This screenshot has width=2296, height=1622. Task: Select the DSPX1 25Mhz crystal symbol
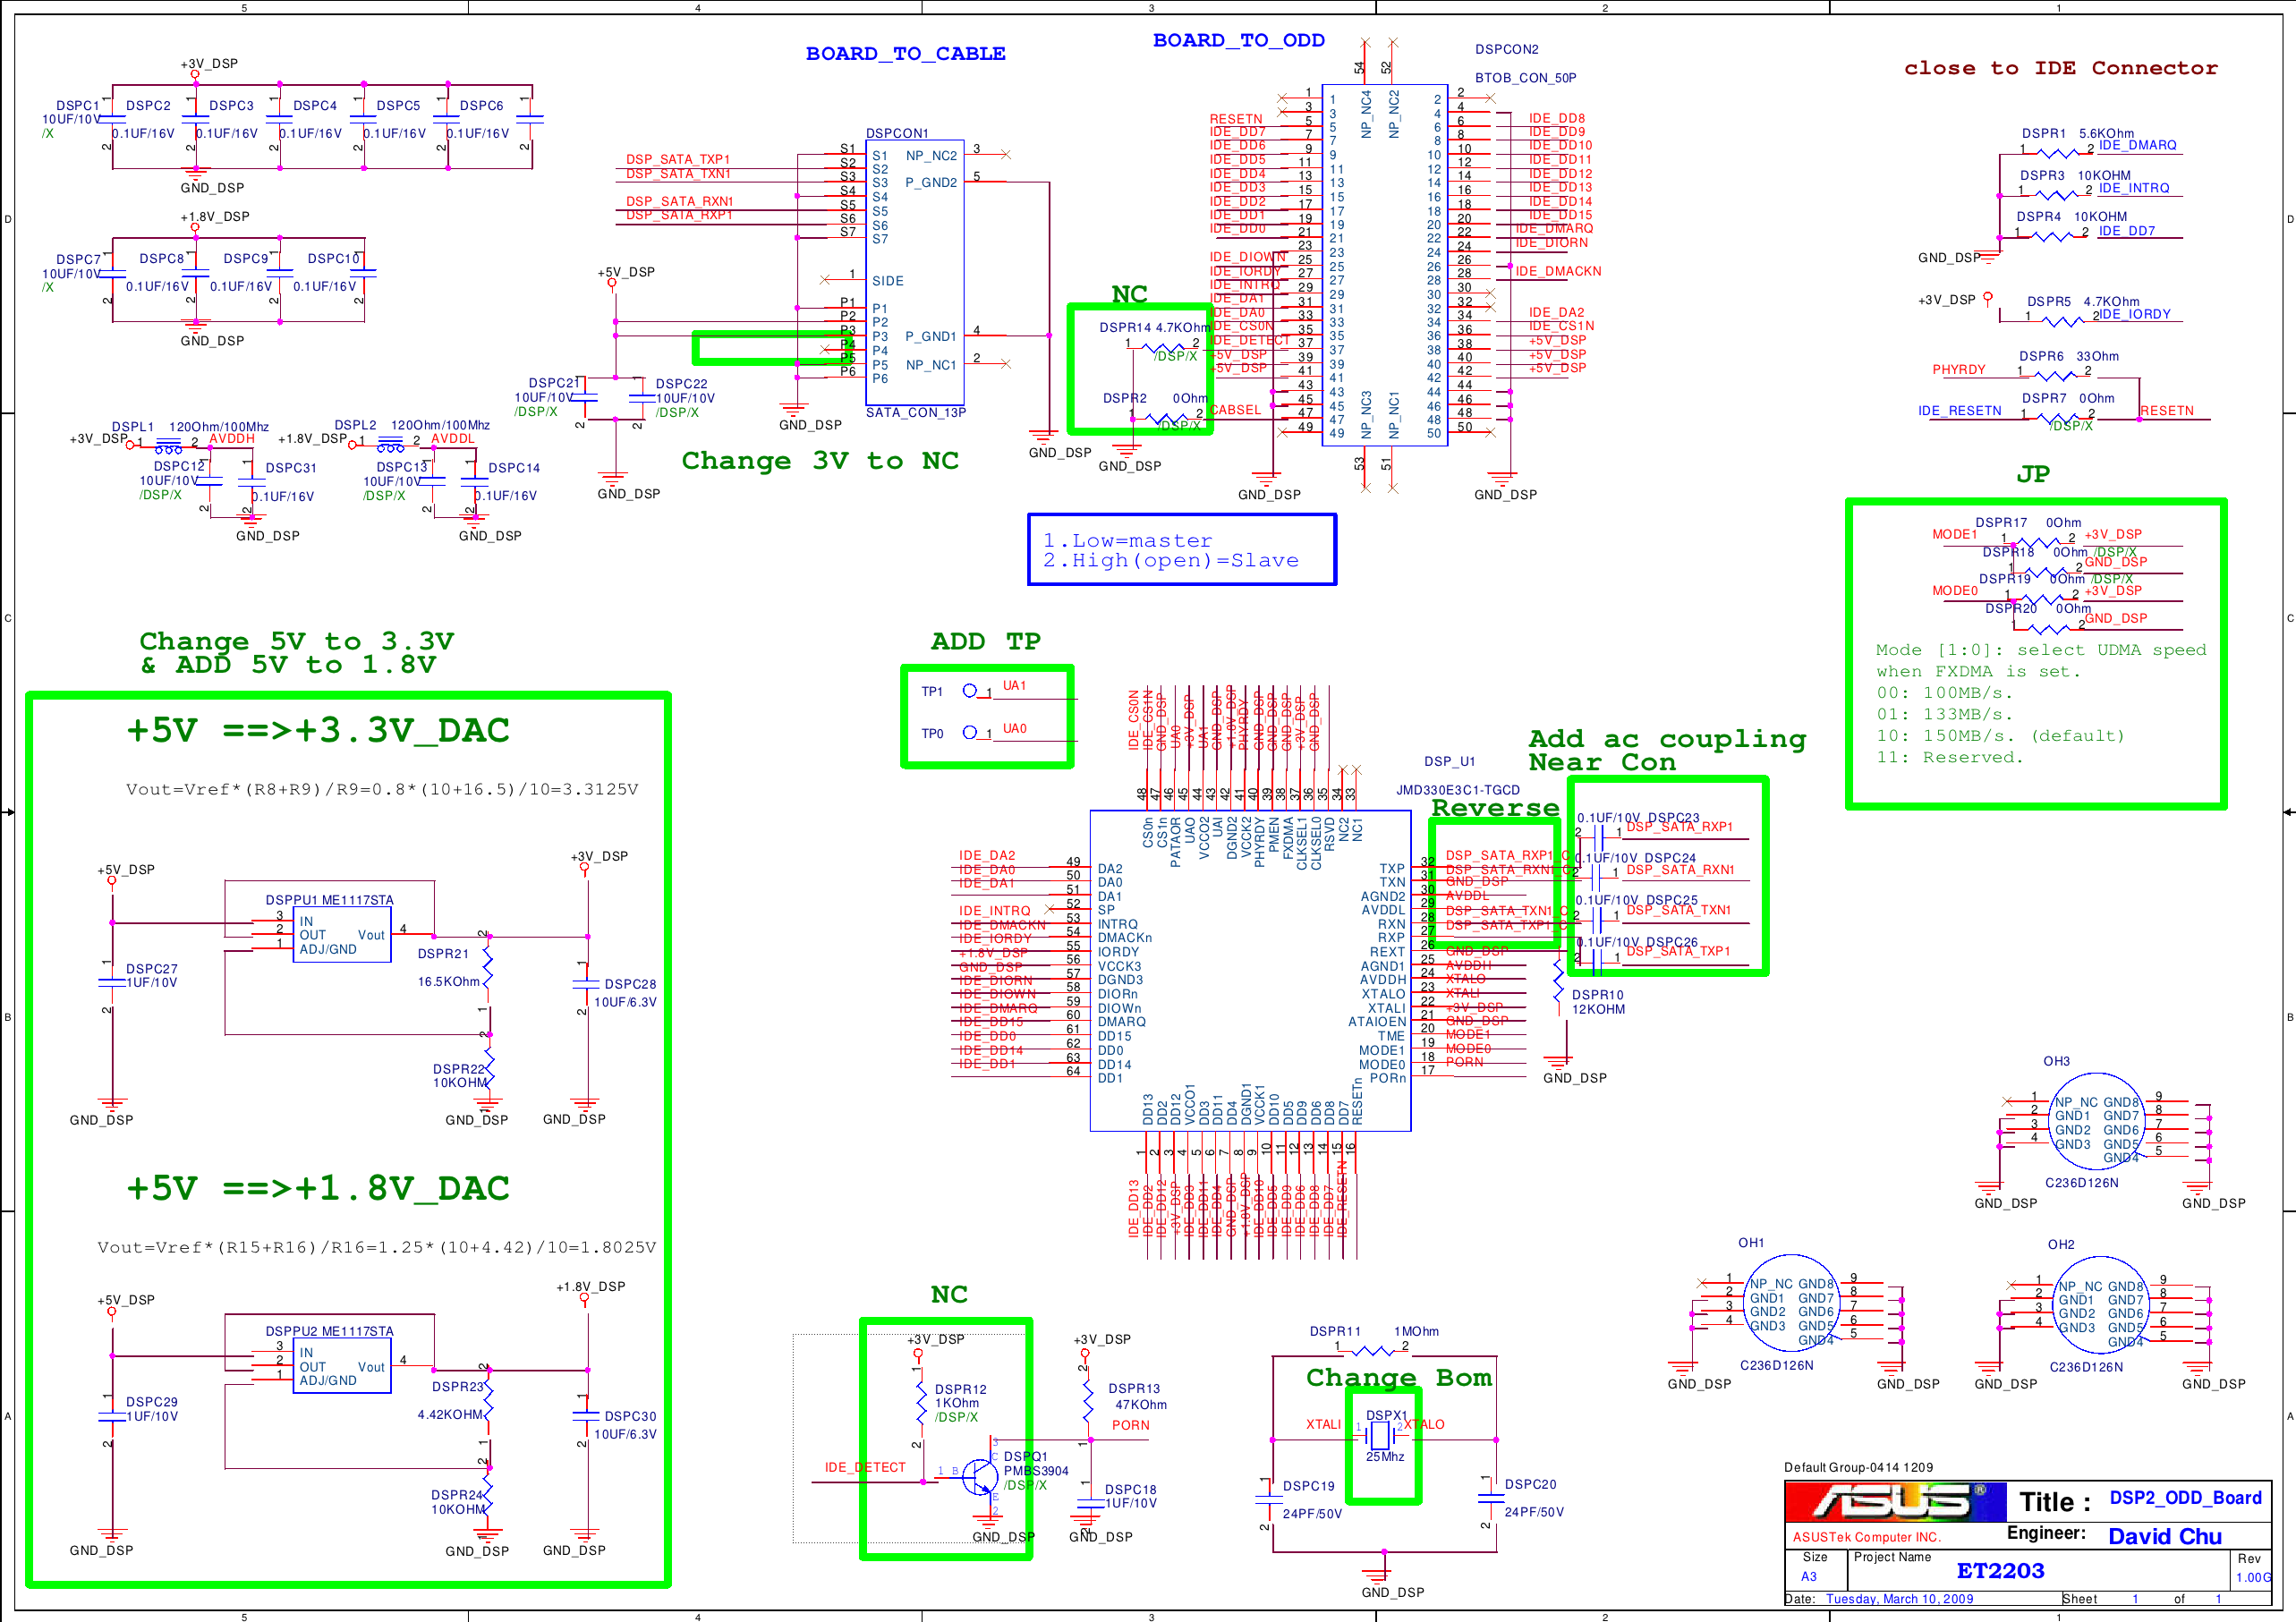[1381, 1436]
